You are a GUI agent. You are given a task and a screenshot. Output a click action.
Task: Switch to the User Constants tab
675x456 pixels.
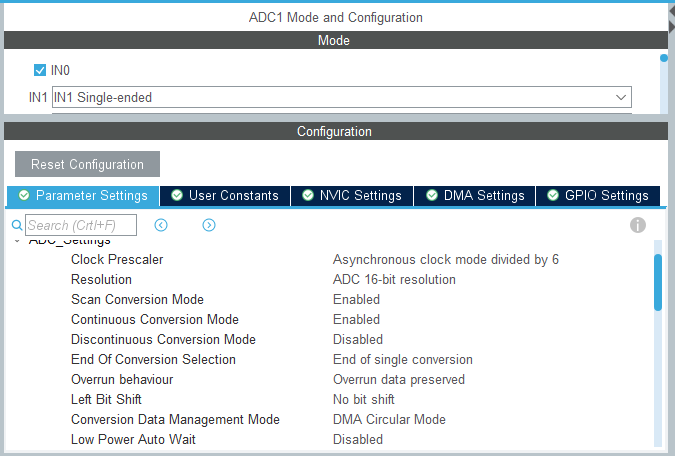[x=225, y=196]
